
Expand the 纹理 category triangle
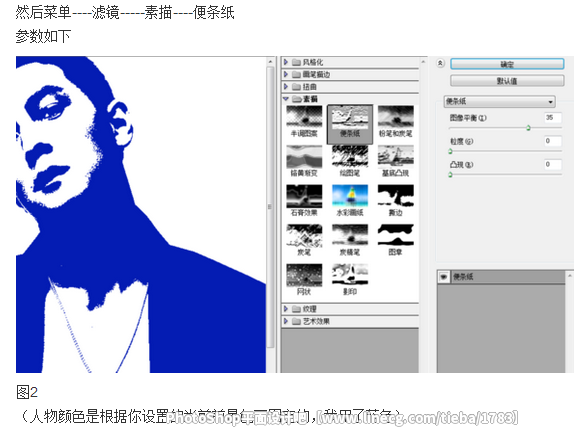click(286, 309)
